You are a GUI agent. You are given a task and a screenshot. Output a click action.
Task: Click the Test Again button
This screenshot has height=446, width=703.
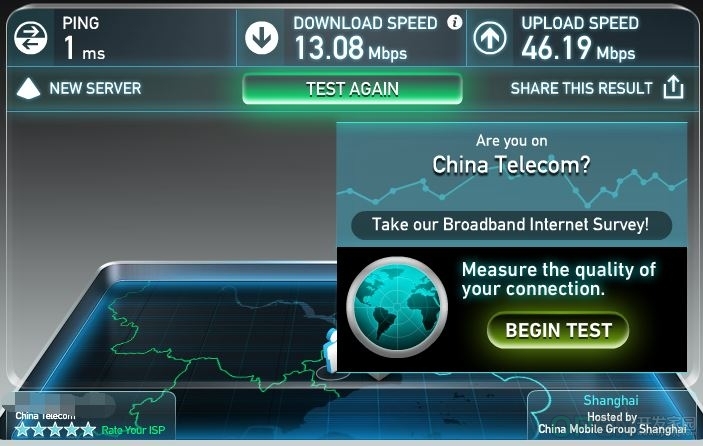352,89
